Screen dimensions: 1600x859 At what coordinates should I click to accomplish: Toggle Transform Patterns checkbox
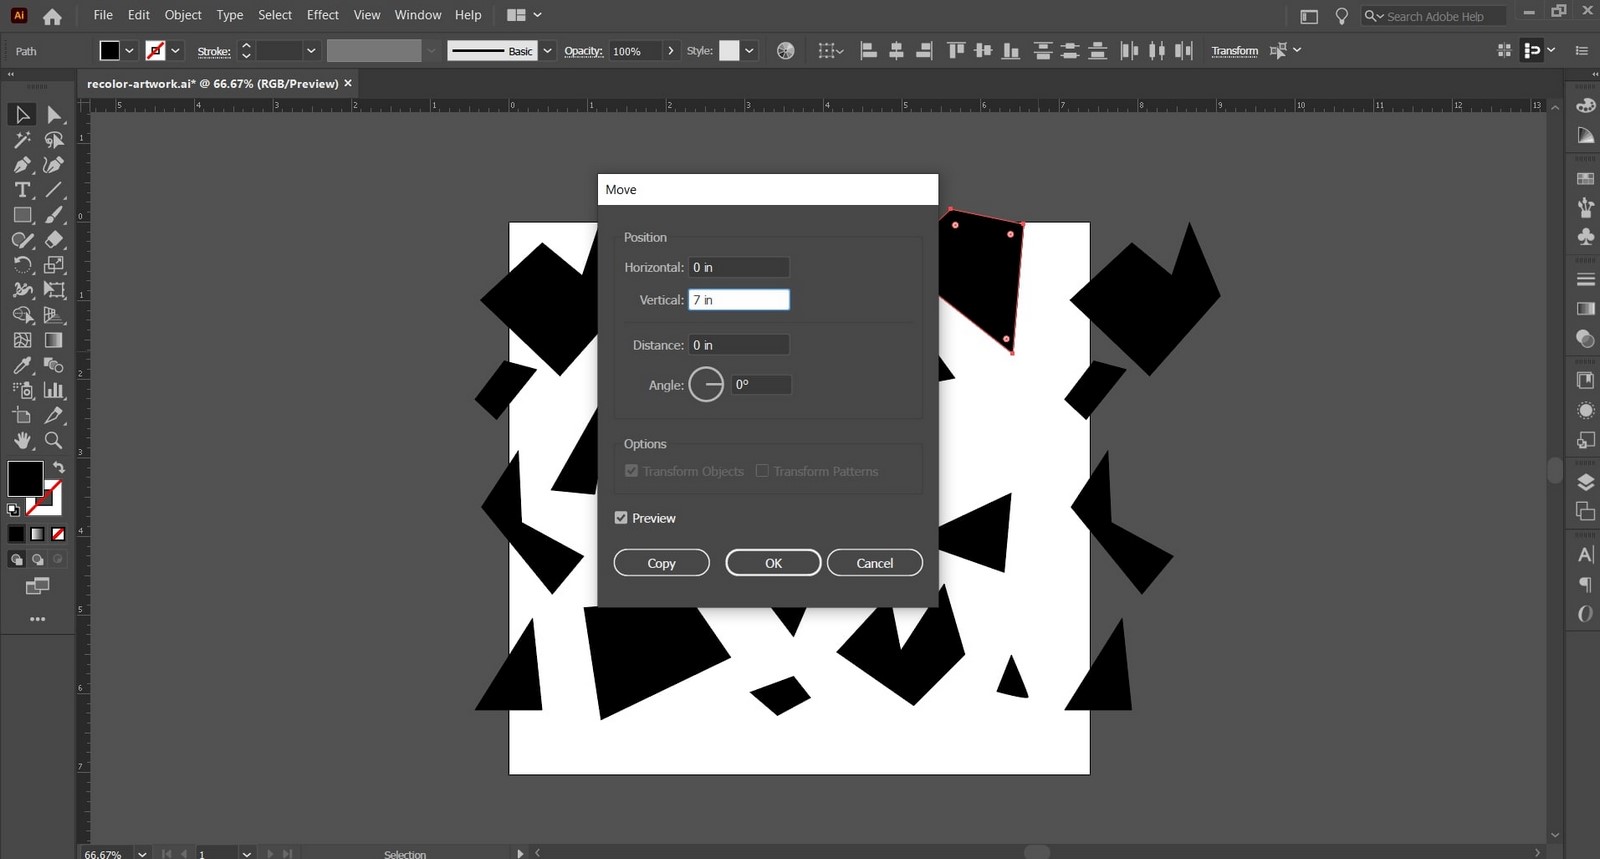(762, 471)
